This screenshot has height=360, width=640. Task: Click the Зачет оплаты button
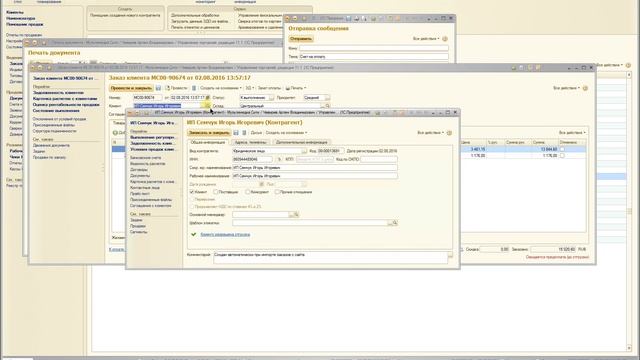[269, 88]
